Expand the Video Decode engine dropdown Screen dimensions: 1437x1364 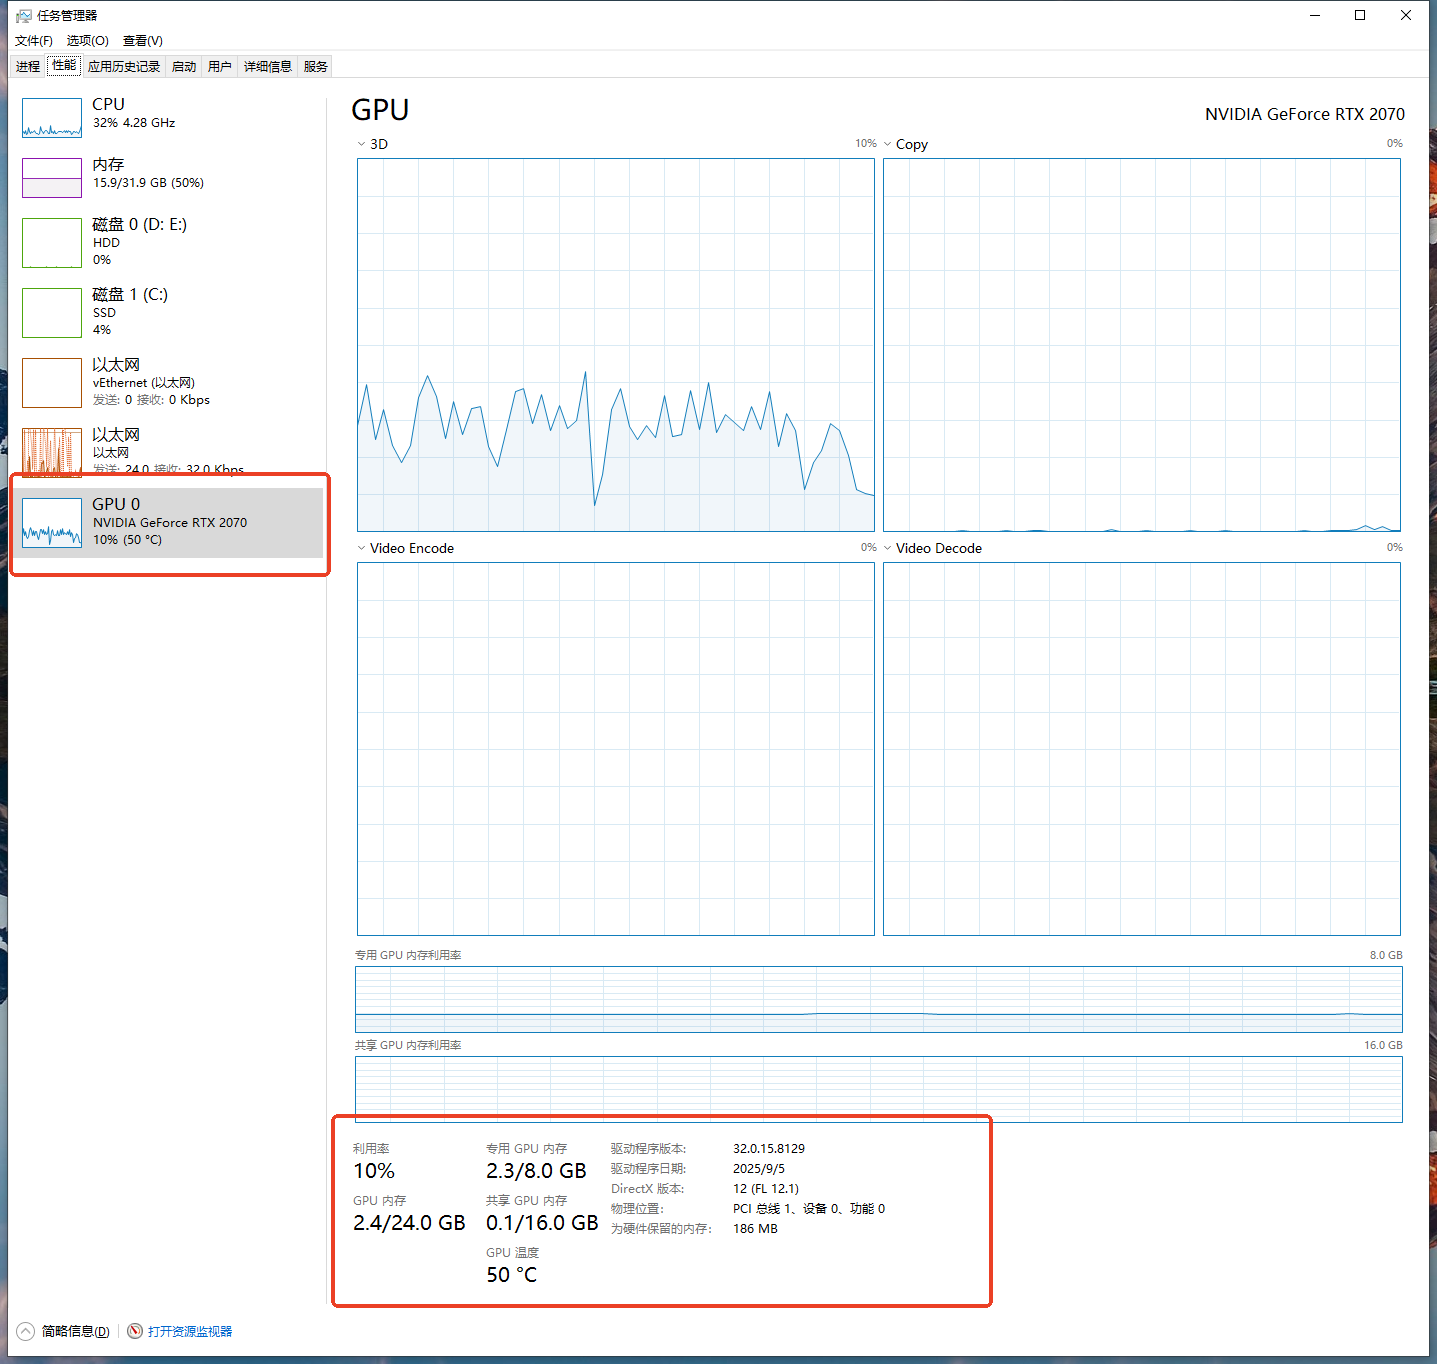click(888, 548)
